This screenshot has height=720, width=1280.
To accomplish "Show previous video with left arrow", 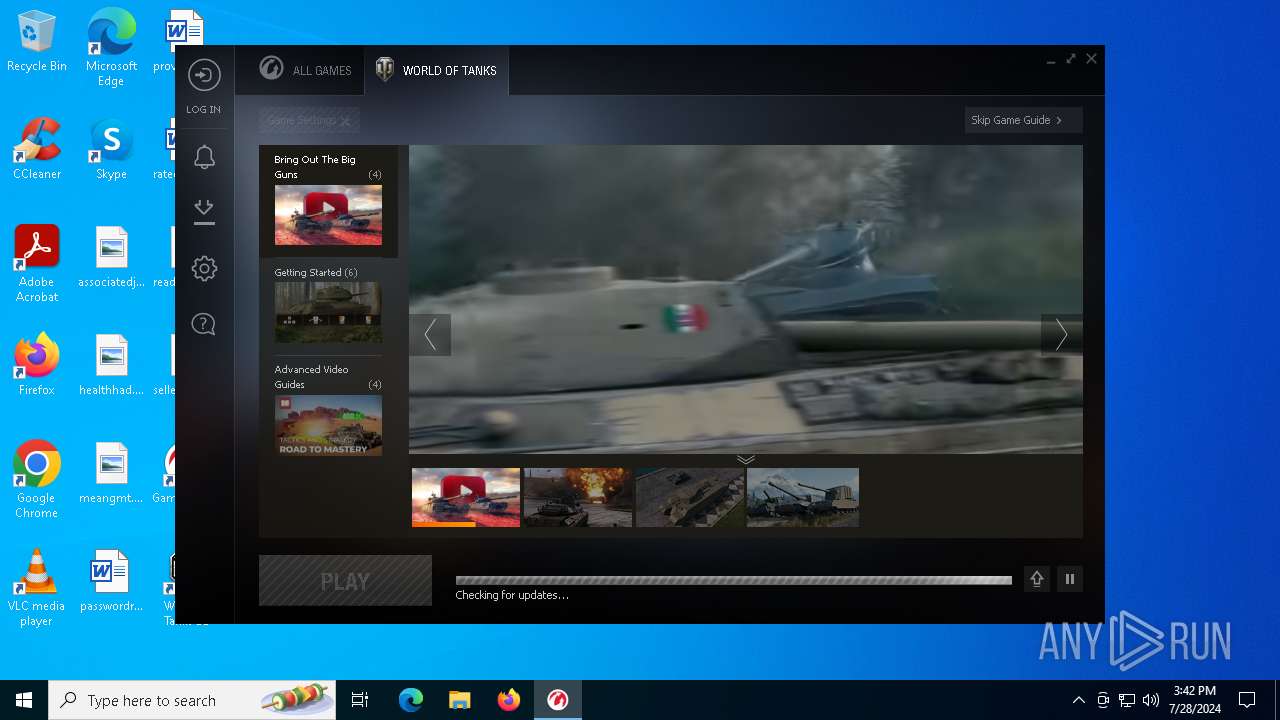I will (430, 335).
